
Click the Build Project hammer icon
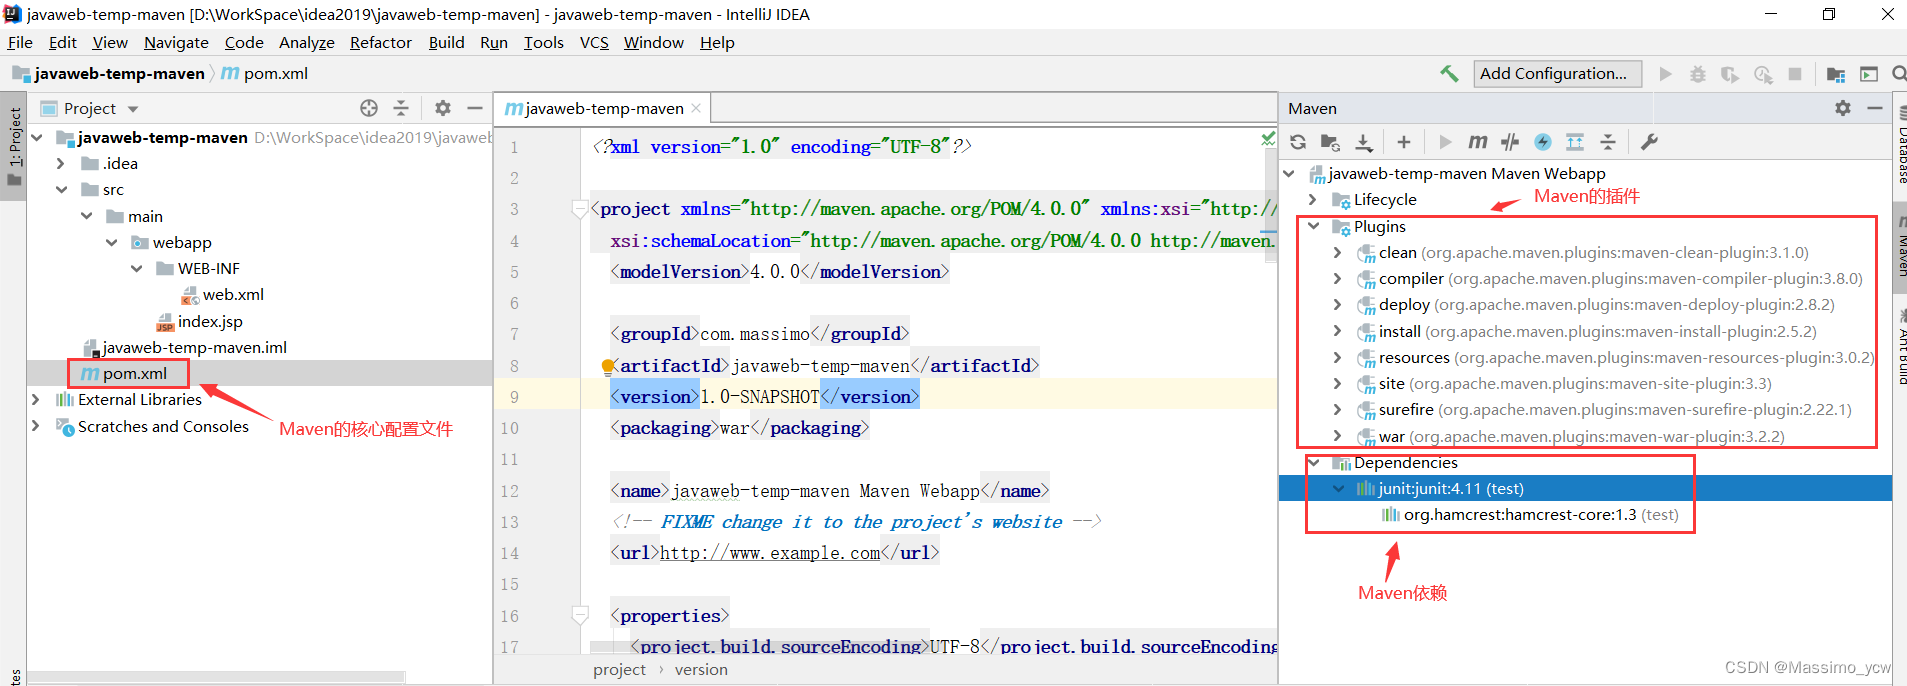[x=1449, y=73]
